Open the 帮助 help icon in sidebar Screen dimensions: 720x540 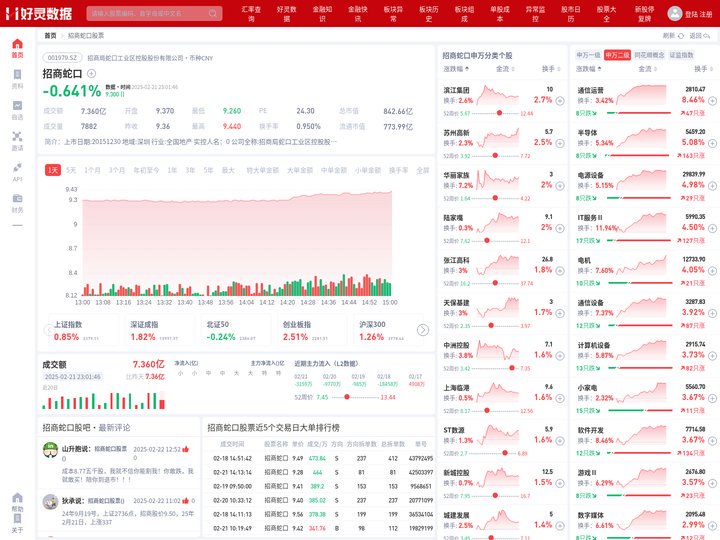coord(17,497)
